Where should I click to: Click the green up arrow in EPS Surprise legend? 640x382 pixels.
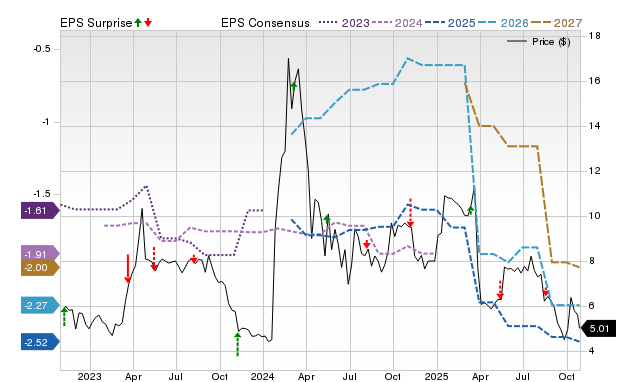coord(138,23)
